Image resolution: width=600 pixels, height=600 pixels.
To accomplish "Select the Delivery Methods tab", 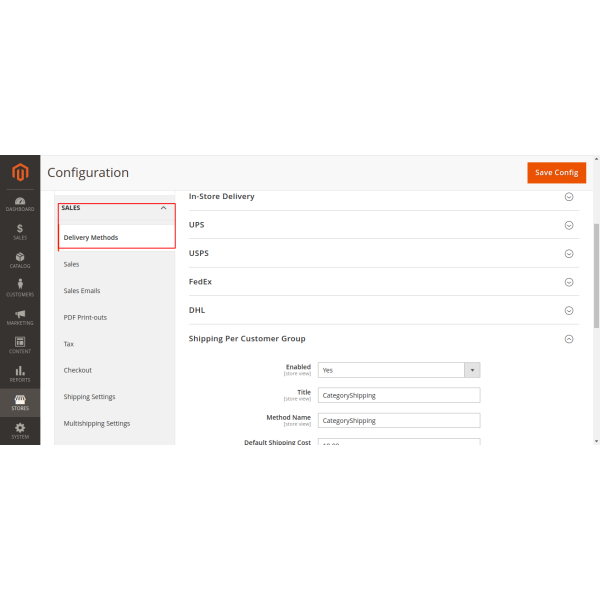I will point(91,238).
